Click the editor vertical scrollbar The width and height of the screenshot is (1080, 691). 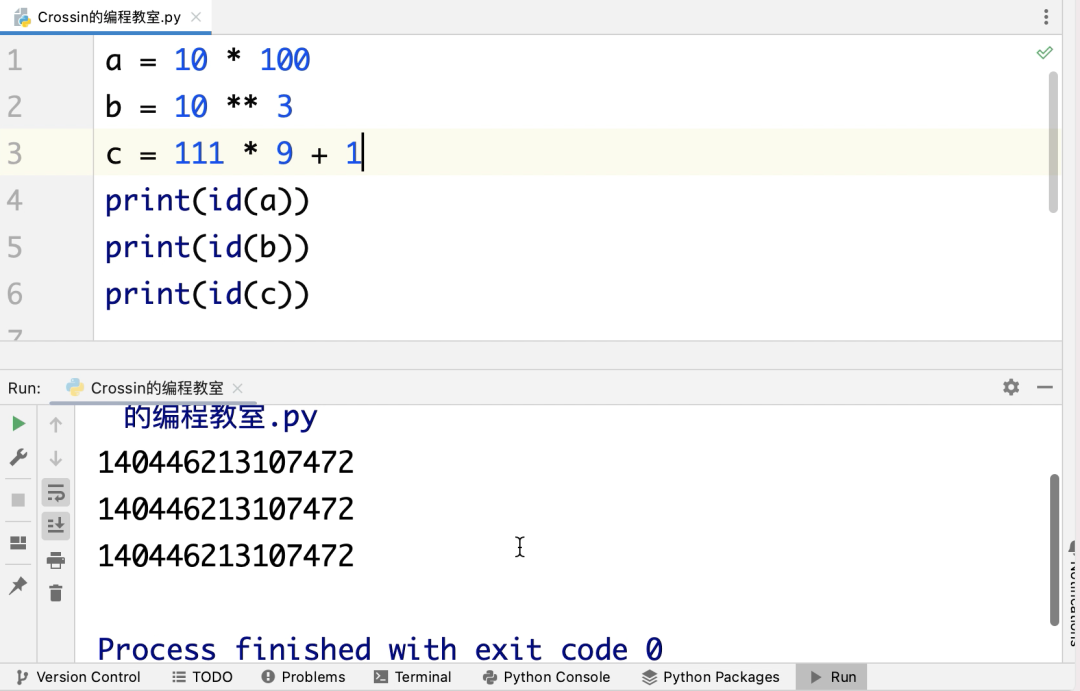(x=1053, y=143)
